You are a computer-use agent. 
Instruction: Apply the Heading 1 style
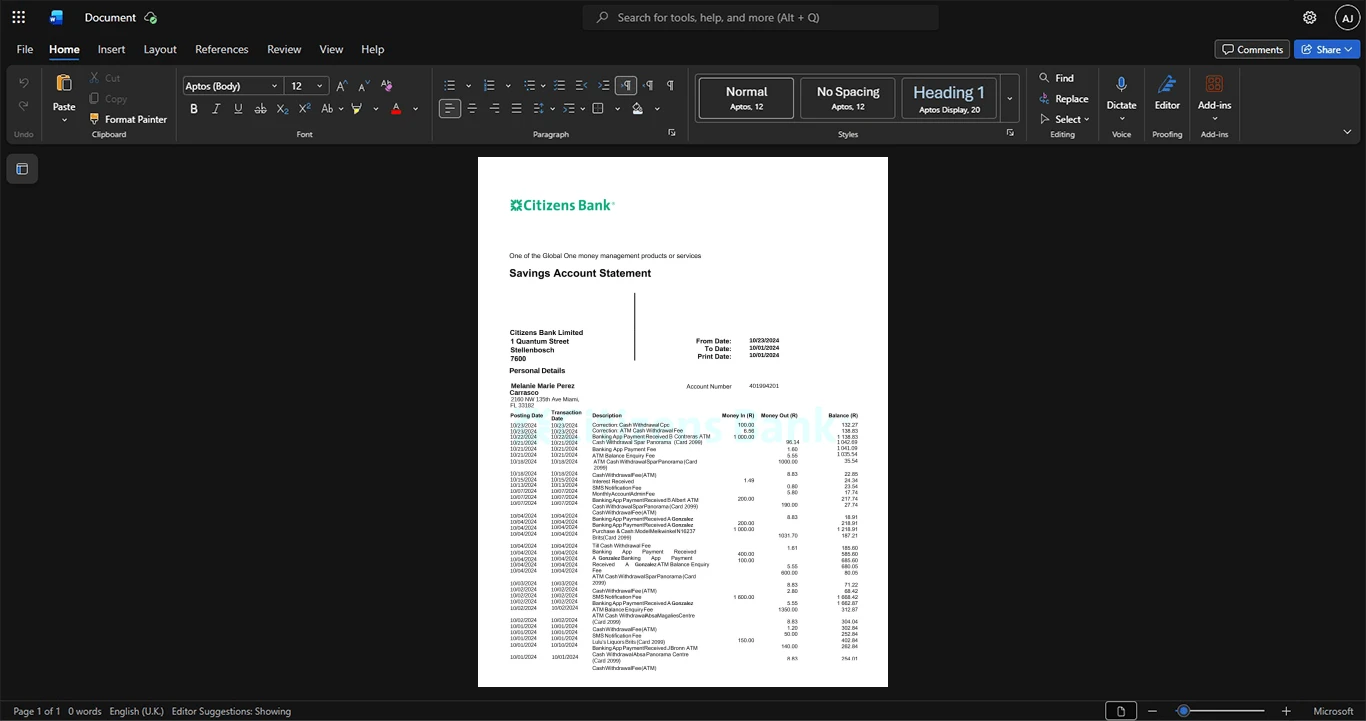(949, 98)
